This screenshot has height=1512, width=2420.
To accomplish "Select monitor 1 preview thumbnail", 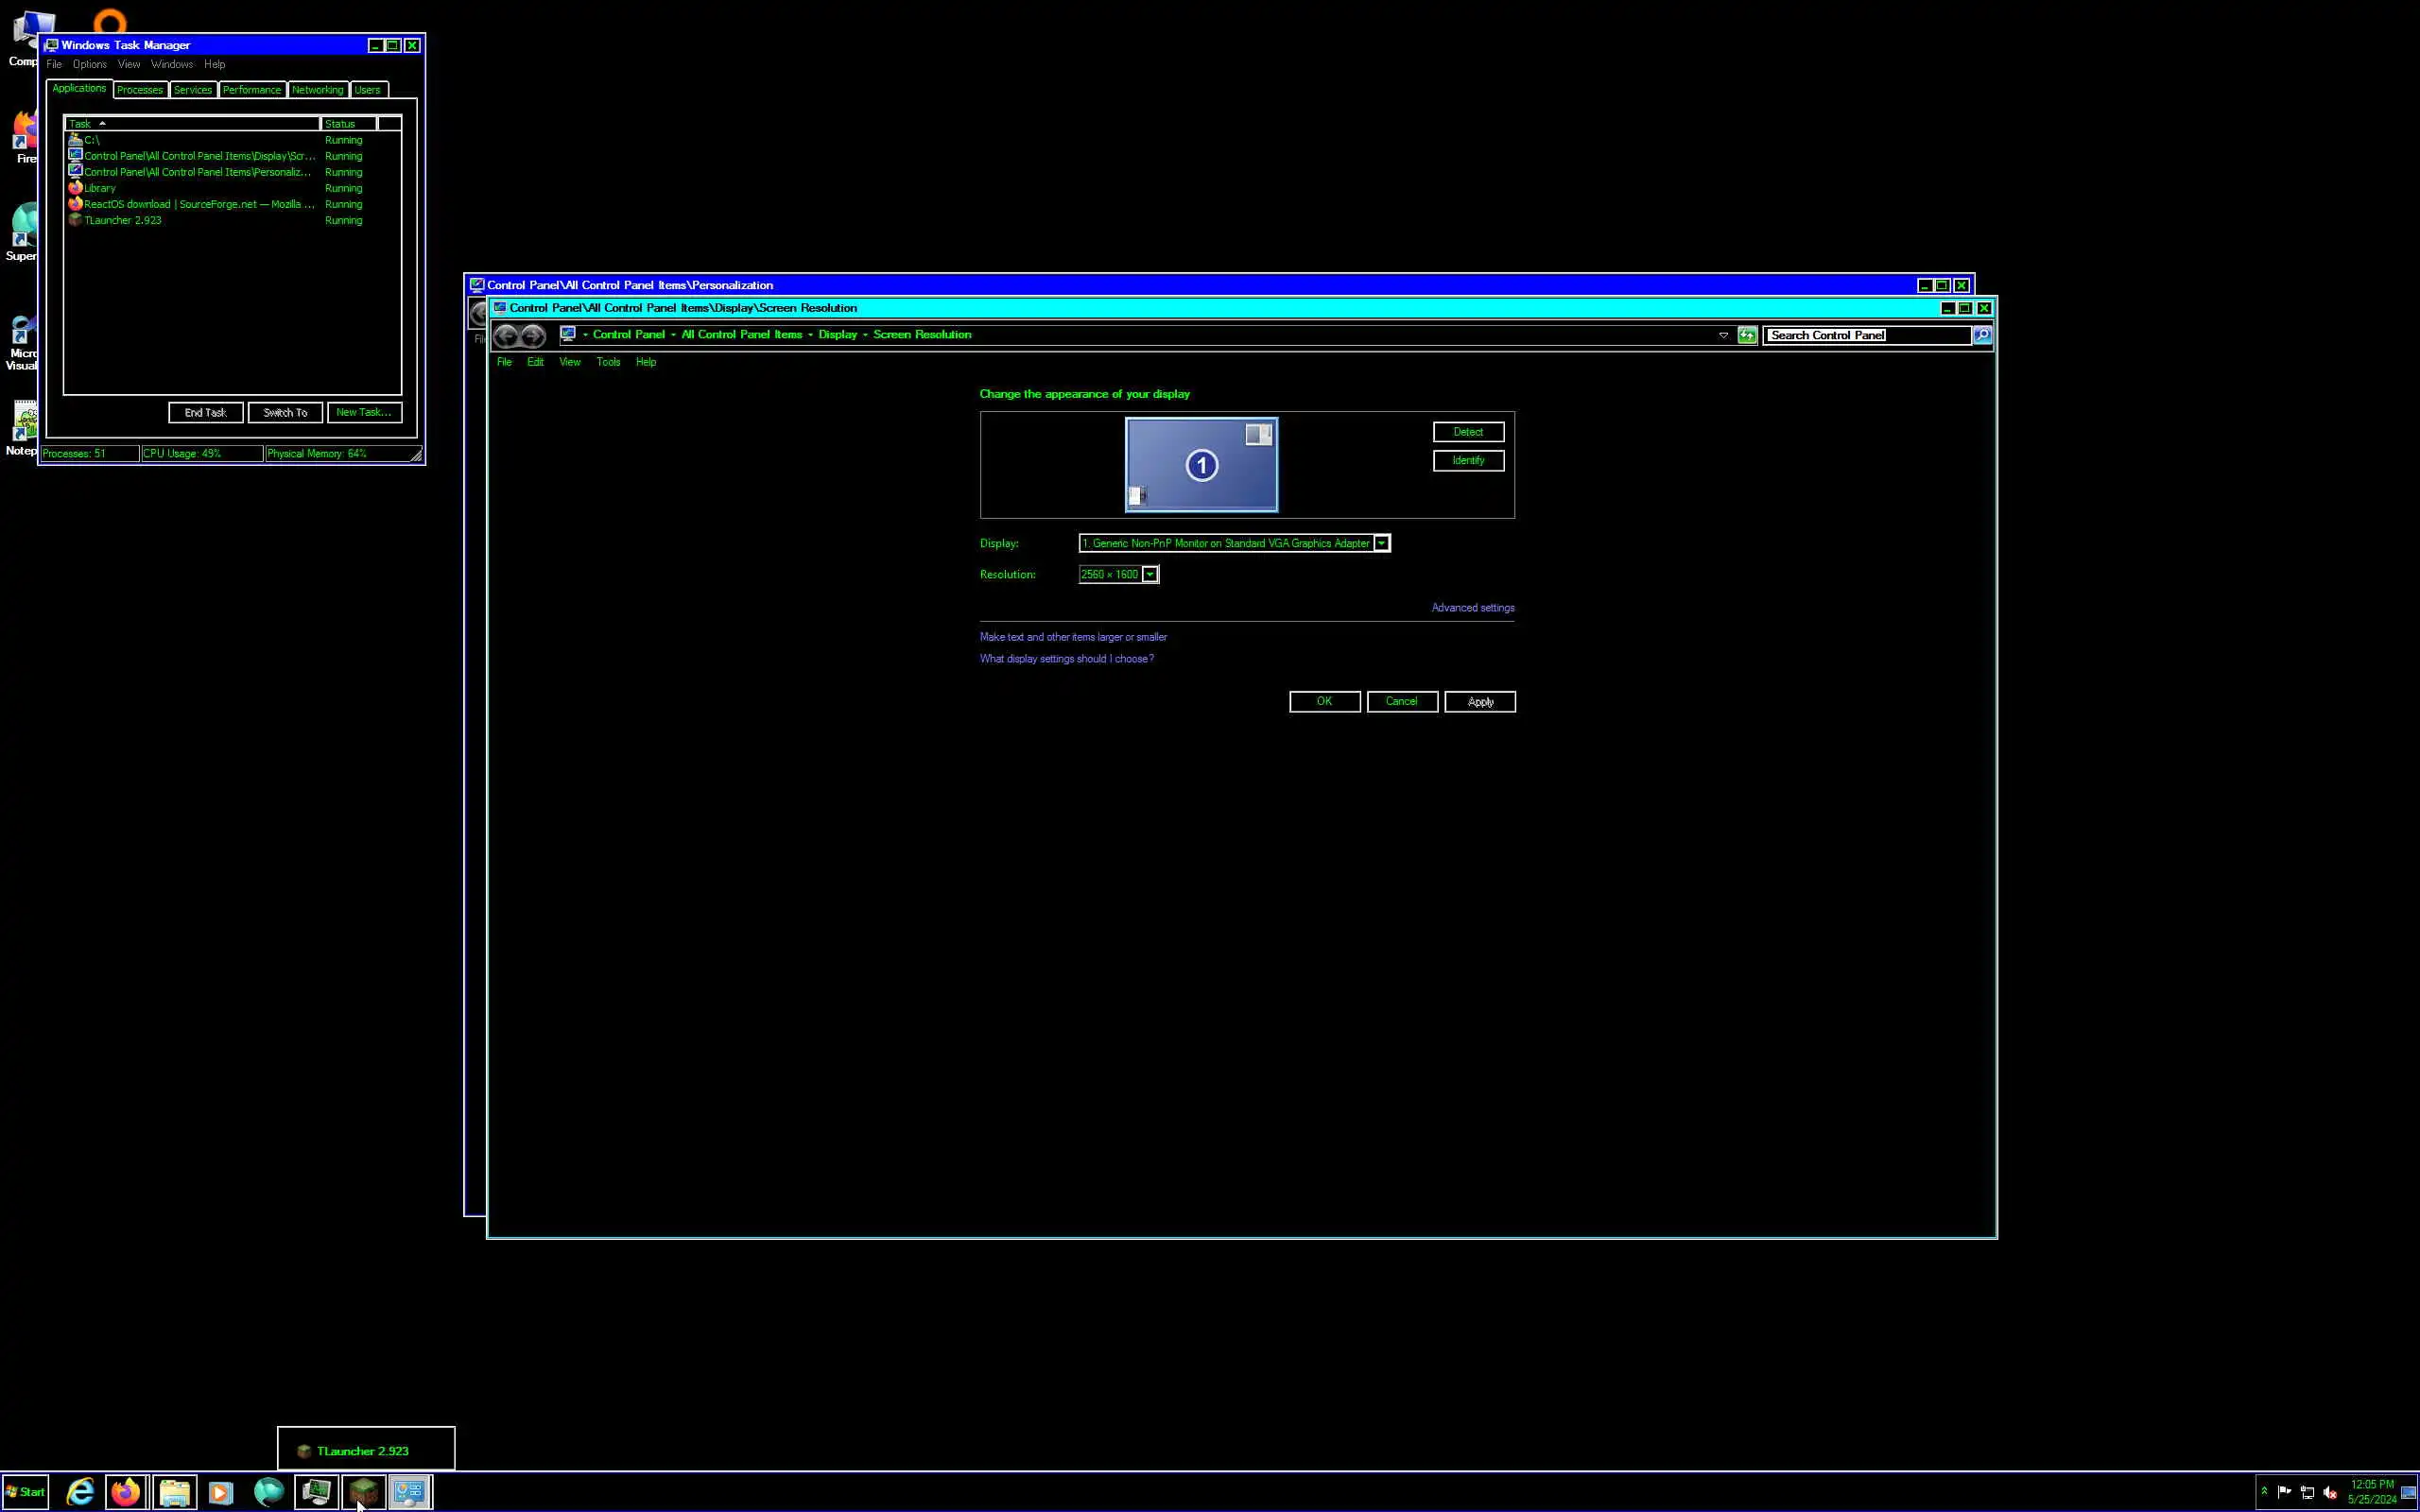I will pyautogui.click(x=1201, y=465).
